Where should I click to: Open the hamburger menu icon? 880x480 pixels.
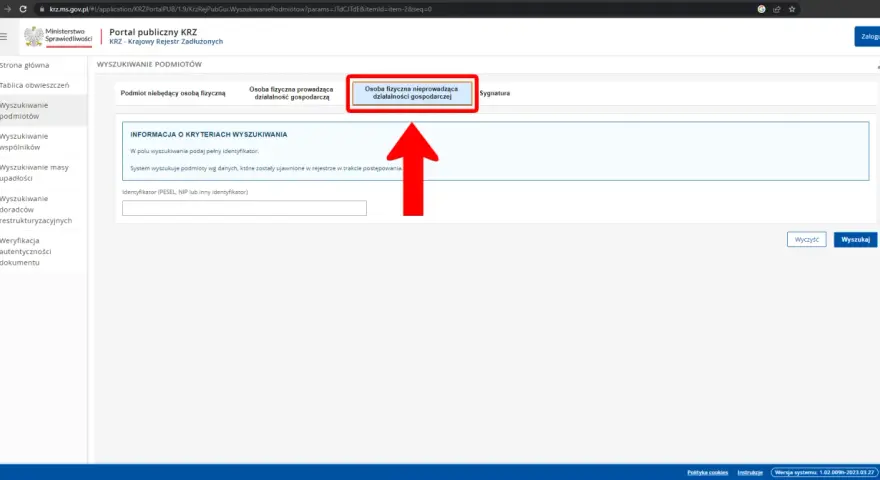click(3, 36)
